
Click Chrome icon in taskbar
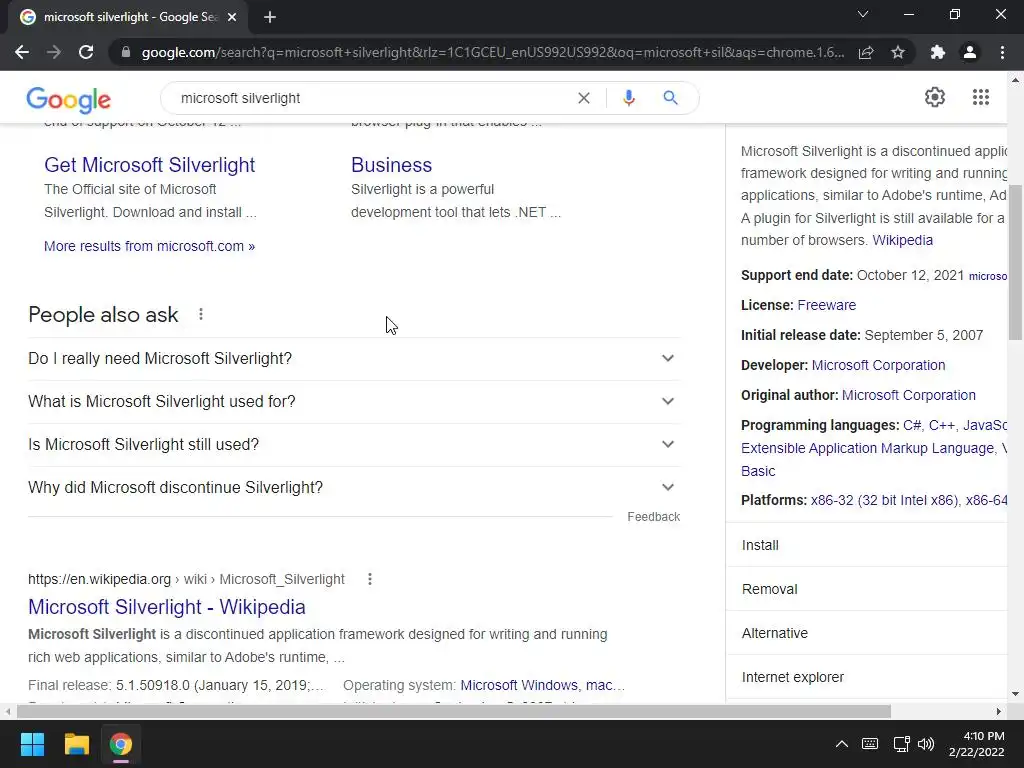pos(121,744)
